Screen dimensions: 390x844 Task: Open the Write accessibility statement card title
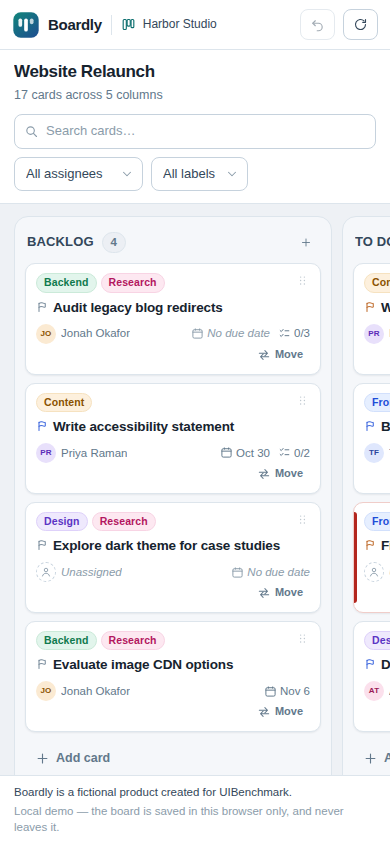144,427
